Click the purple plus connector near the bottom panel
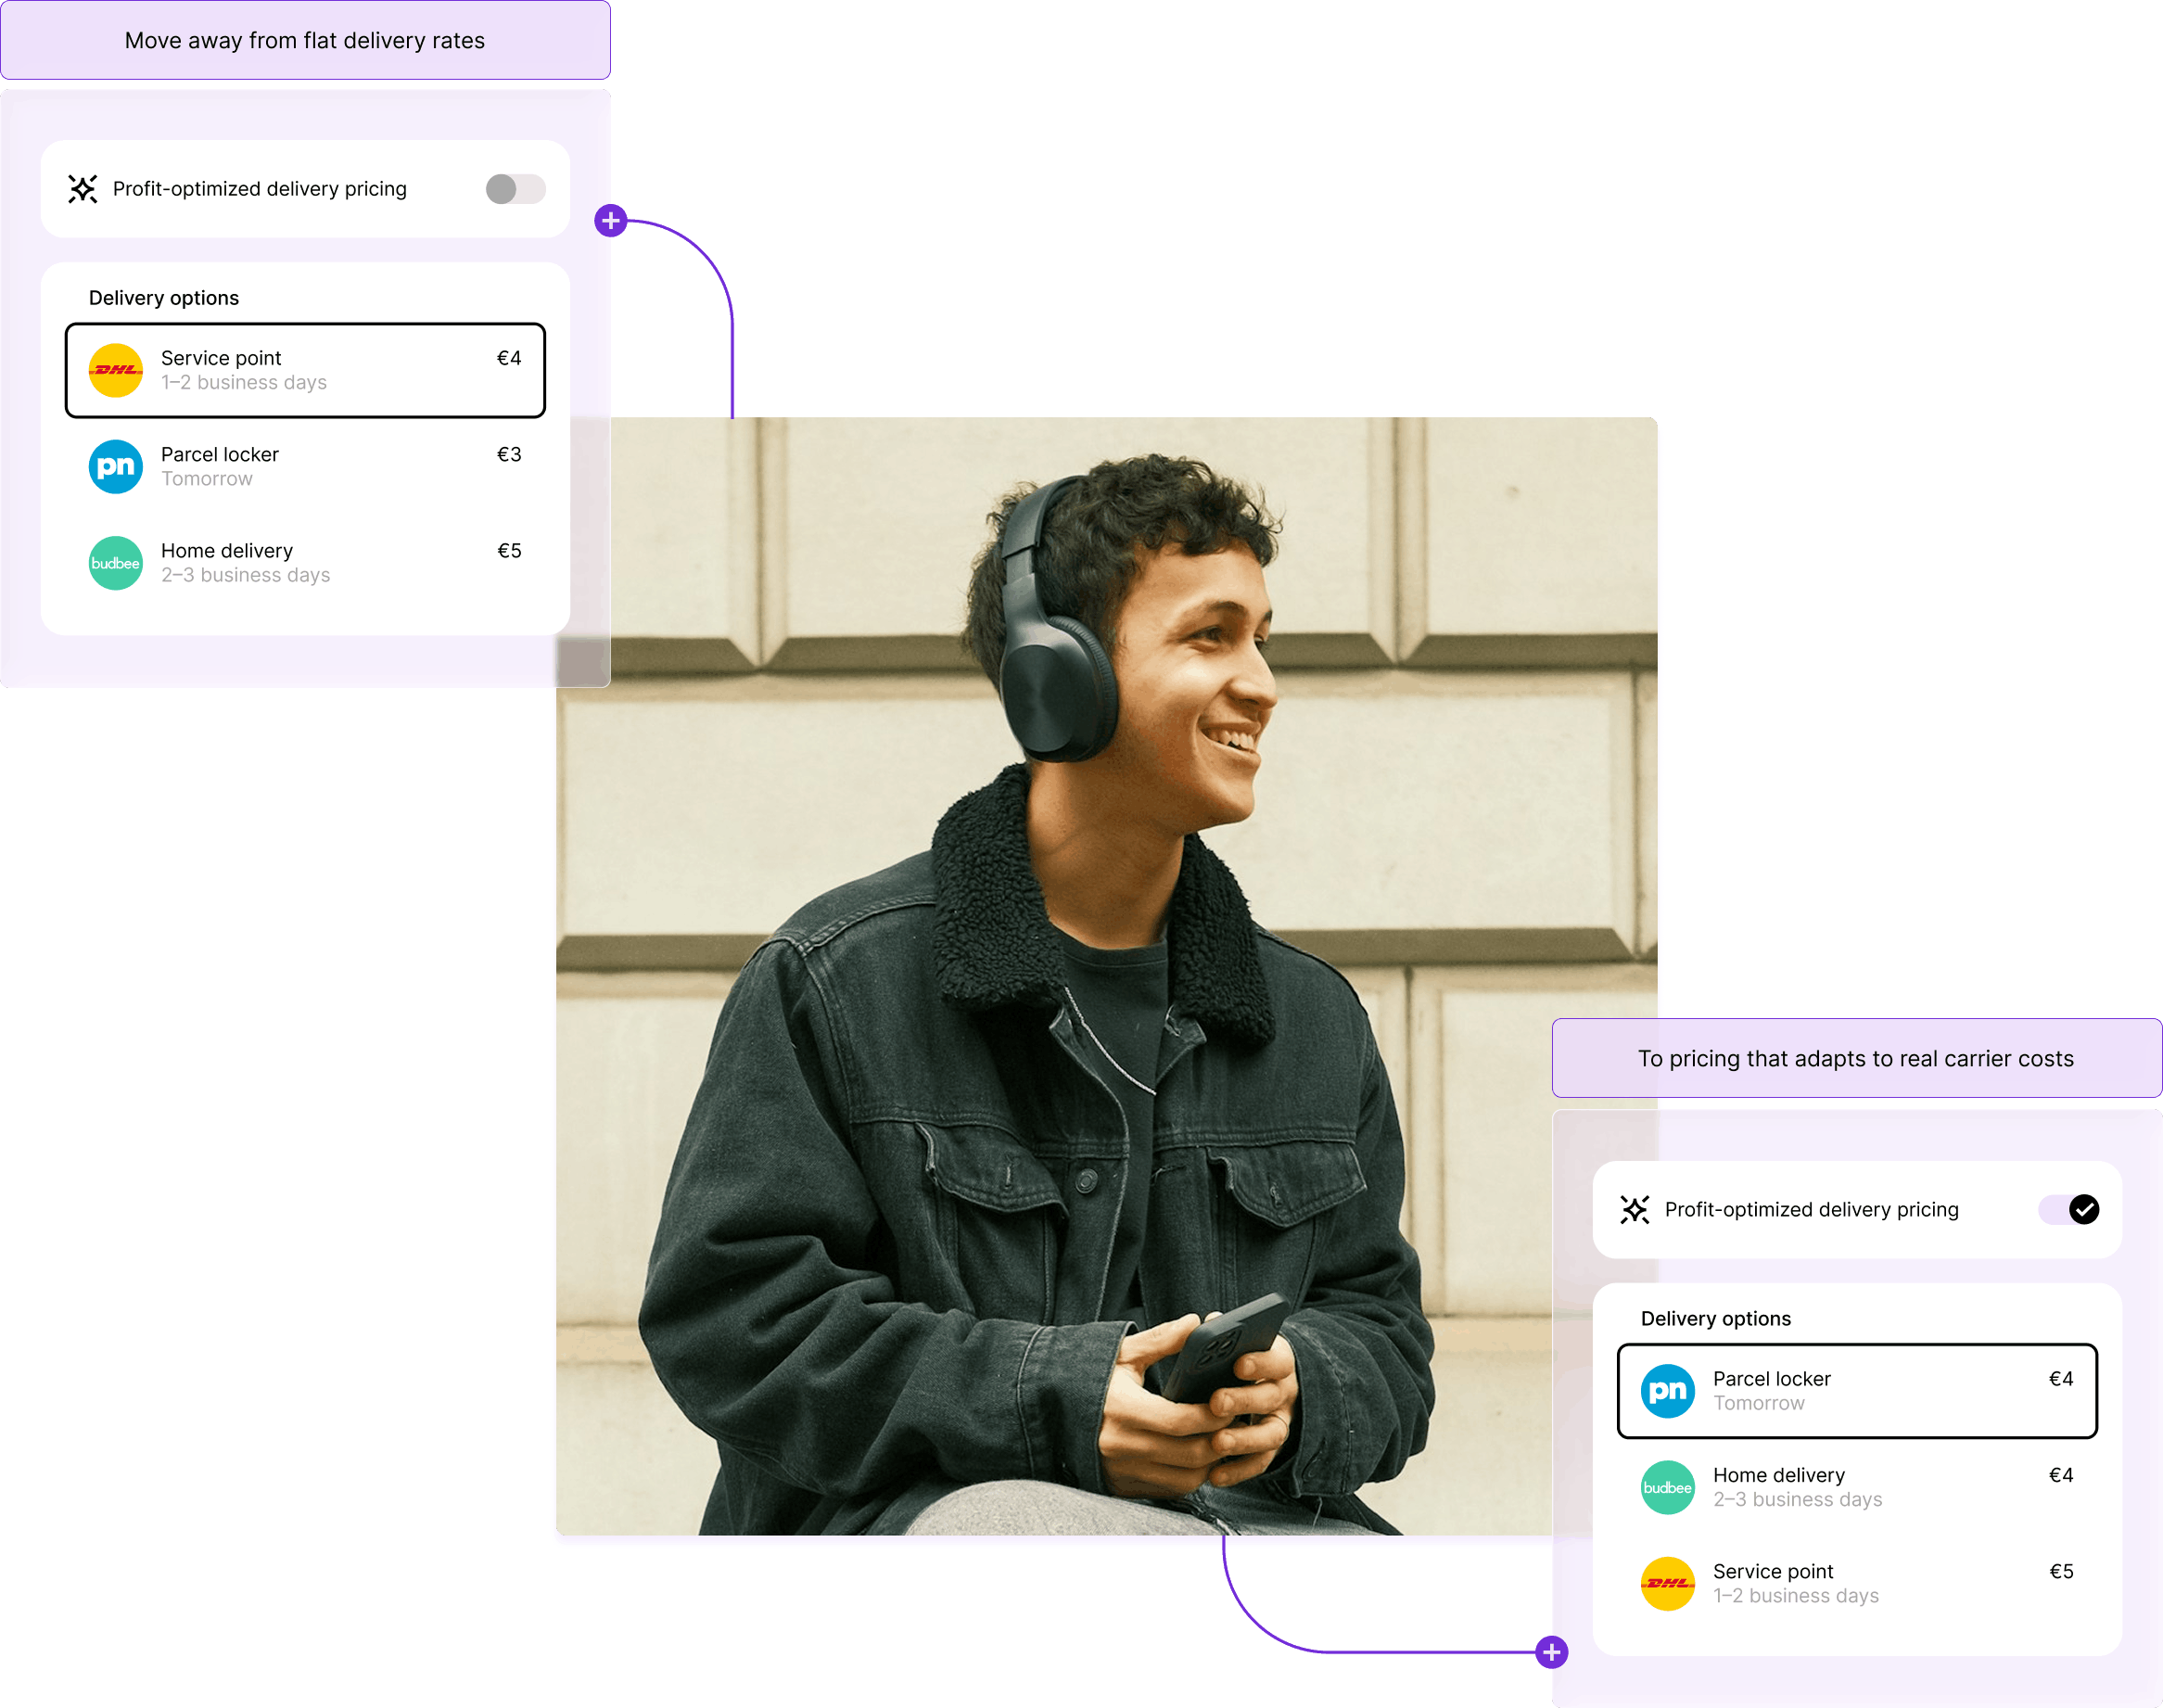Screen dimensions: 2163x1708 pos(1551,1652)
